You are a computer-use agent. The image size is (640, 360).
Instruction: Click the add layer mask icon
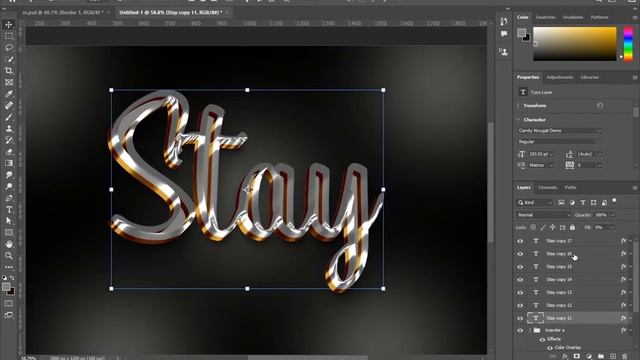[x=577, y=356]
